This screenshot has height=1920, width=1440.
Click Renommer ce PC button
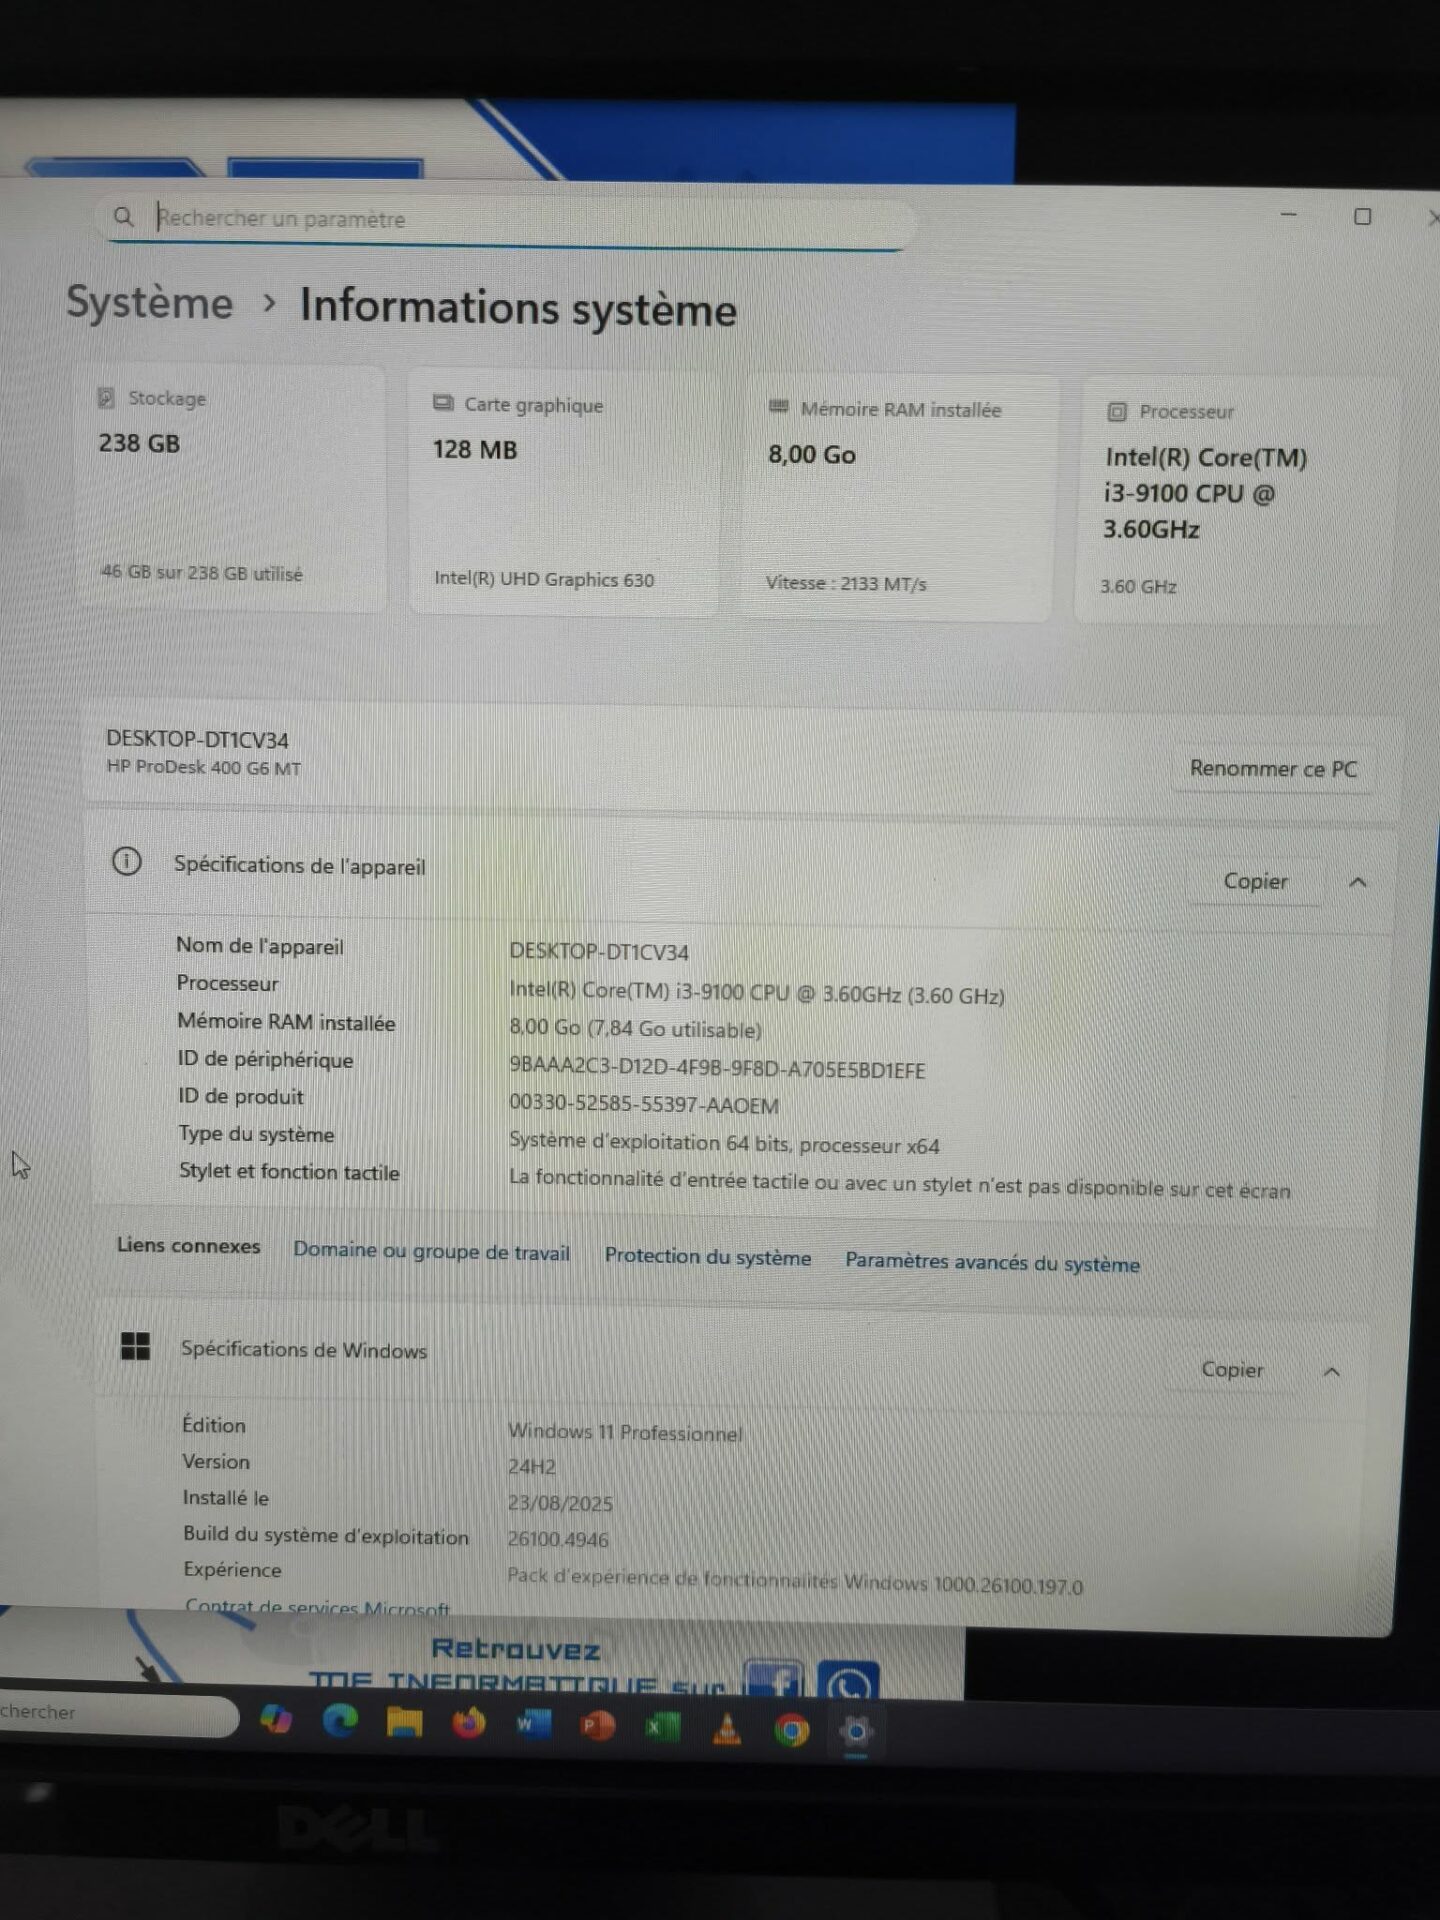point(1273,768)
